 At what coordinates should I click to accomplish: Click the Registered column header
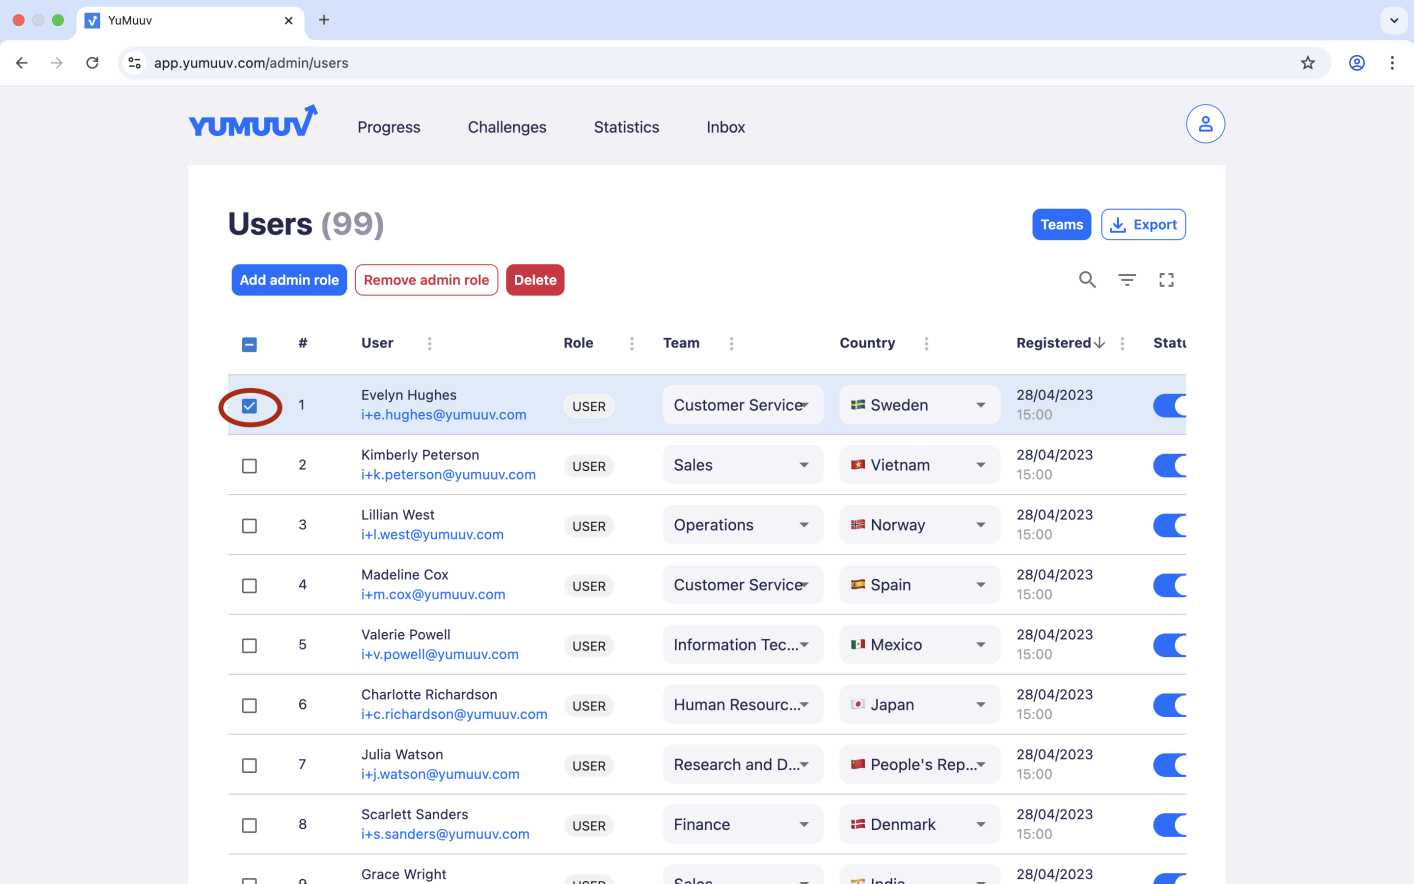(x=1053, y=343)
